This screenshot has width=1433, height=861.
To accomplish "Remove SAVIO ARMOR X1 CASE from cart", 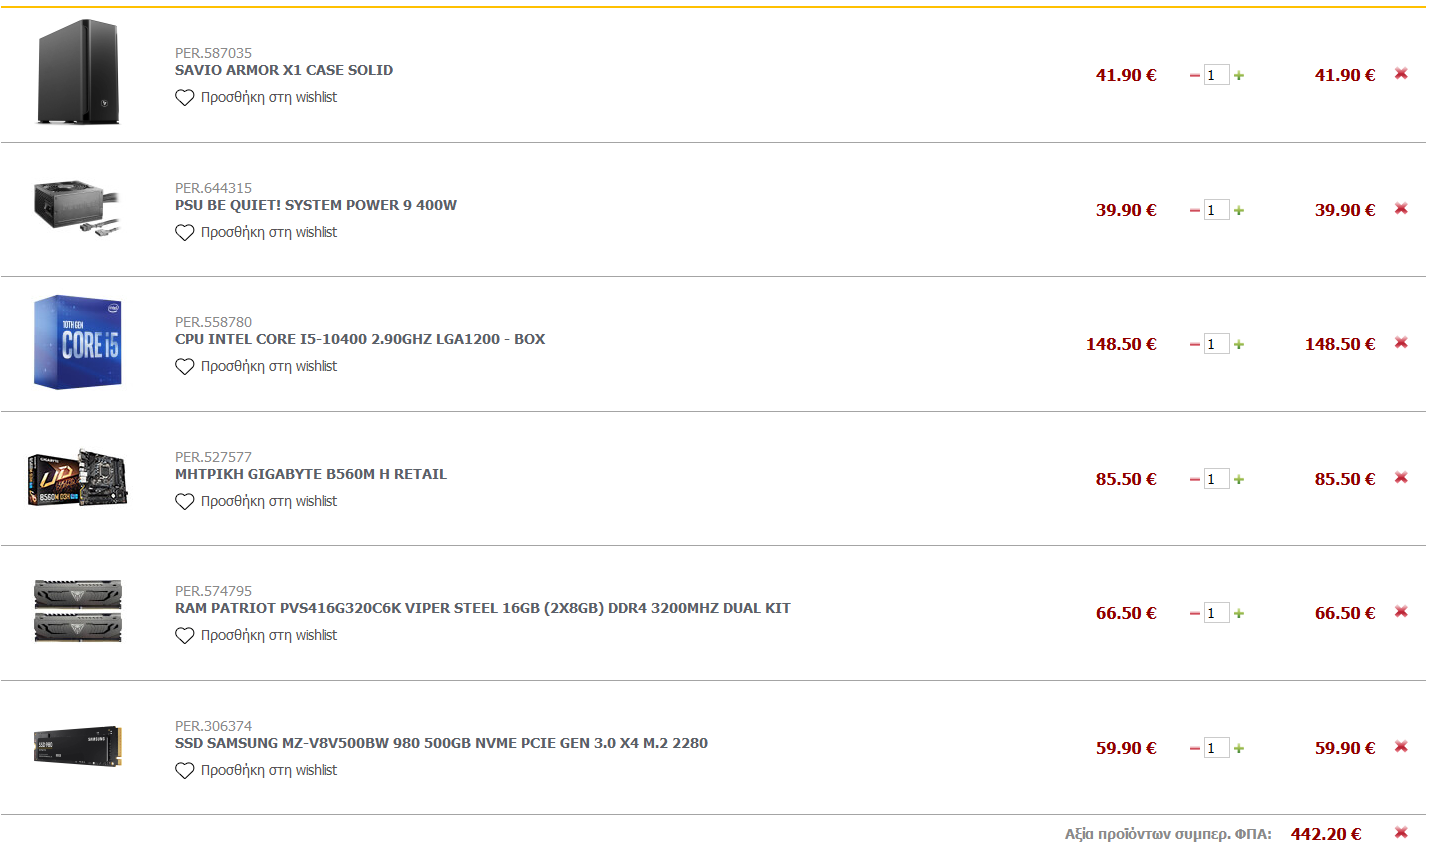I will pos(1401,74).
